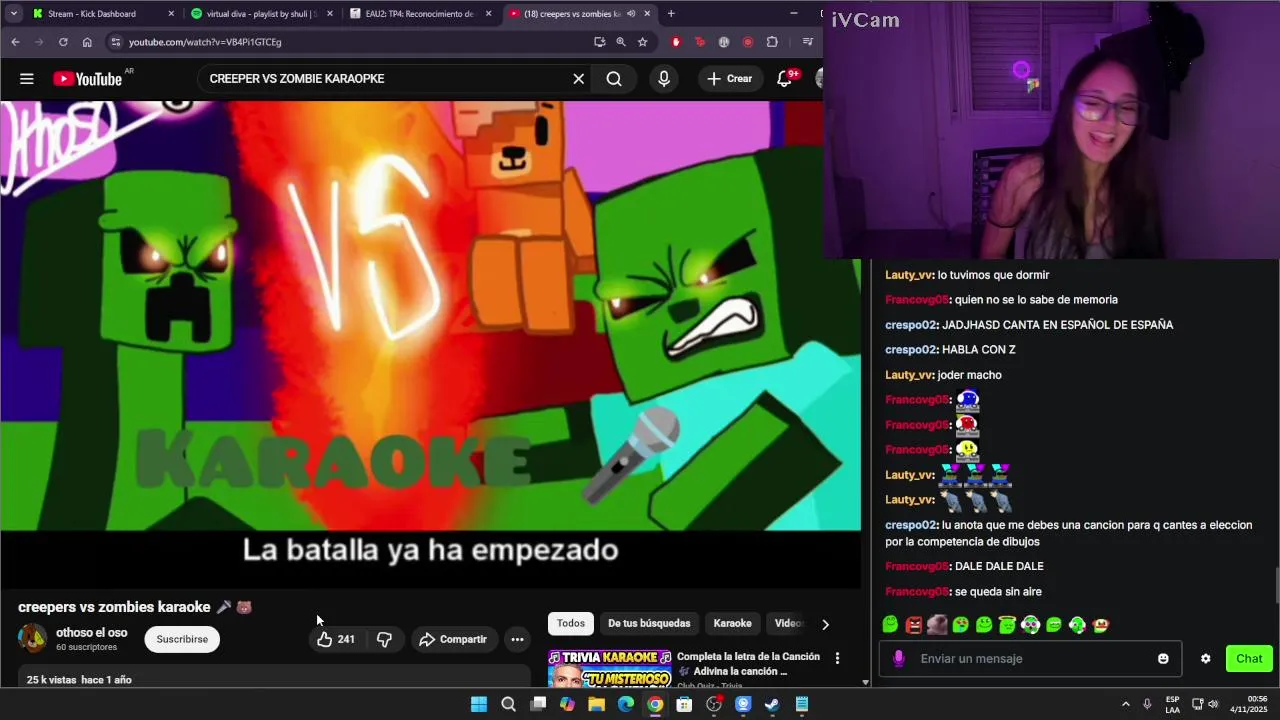Reload the YouTube page
The image size is (1280, 720).
[x=63, y=42]
